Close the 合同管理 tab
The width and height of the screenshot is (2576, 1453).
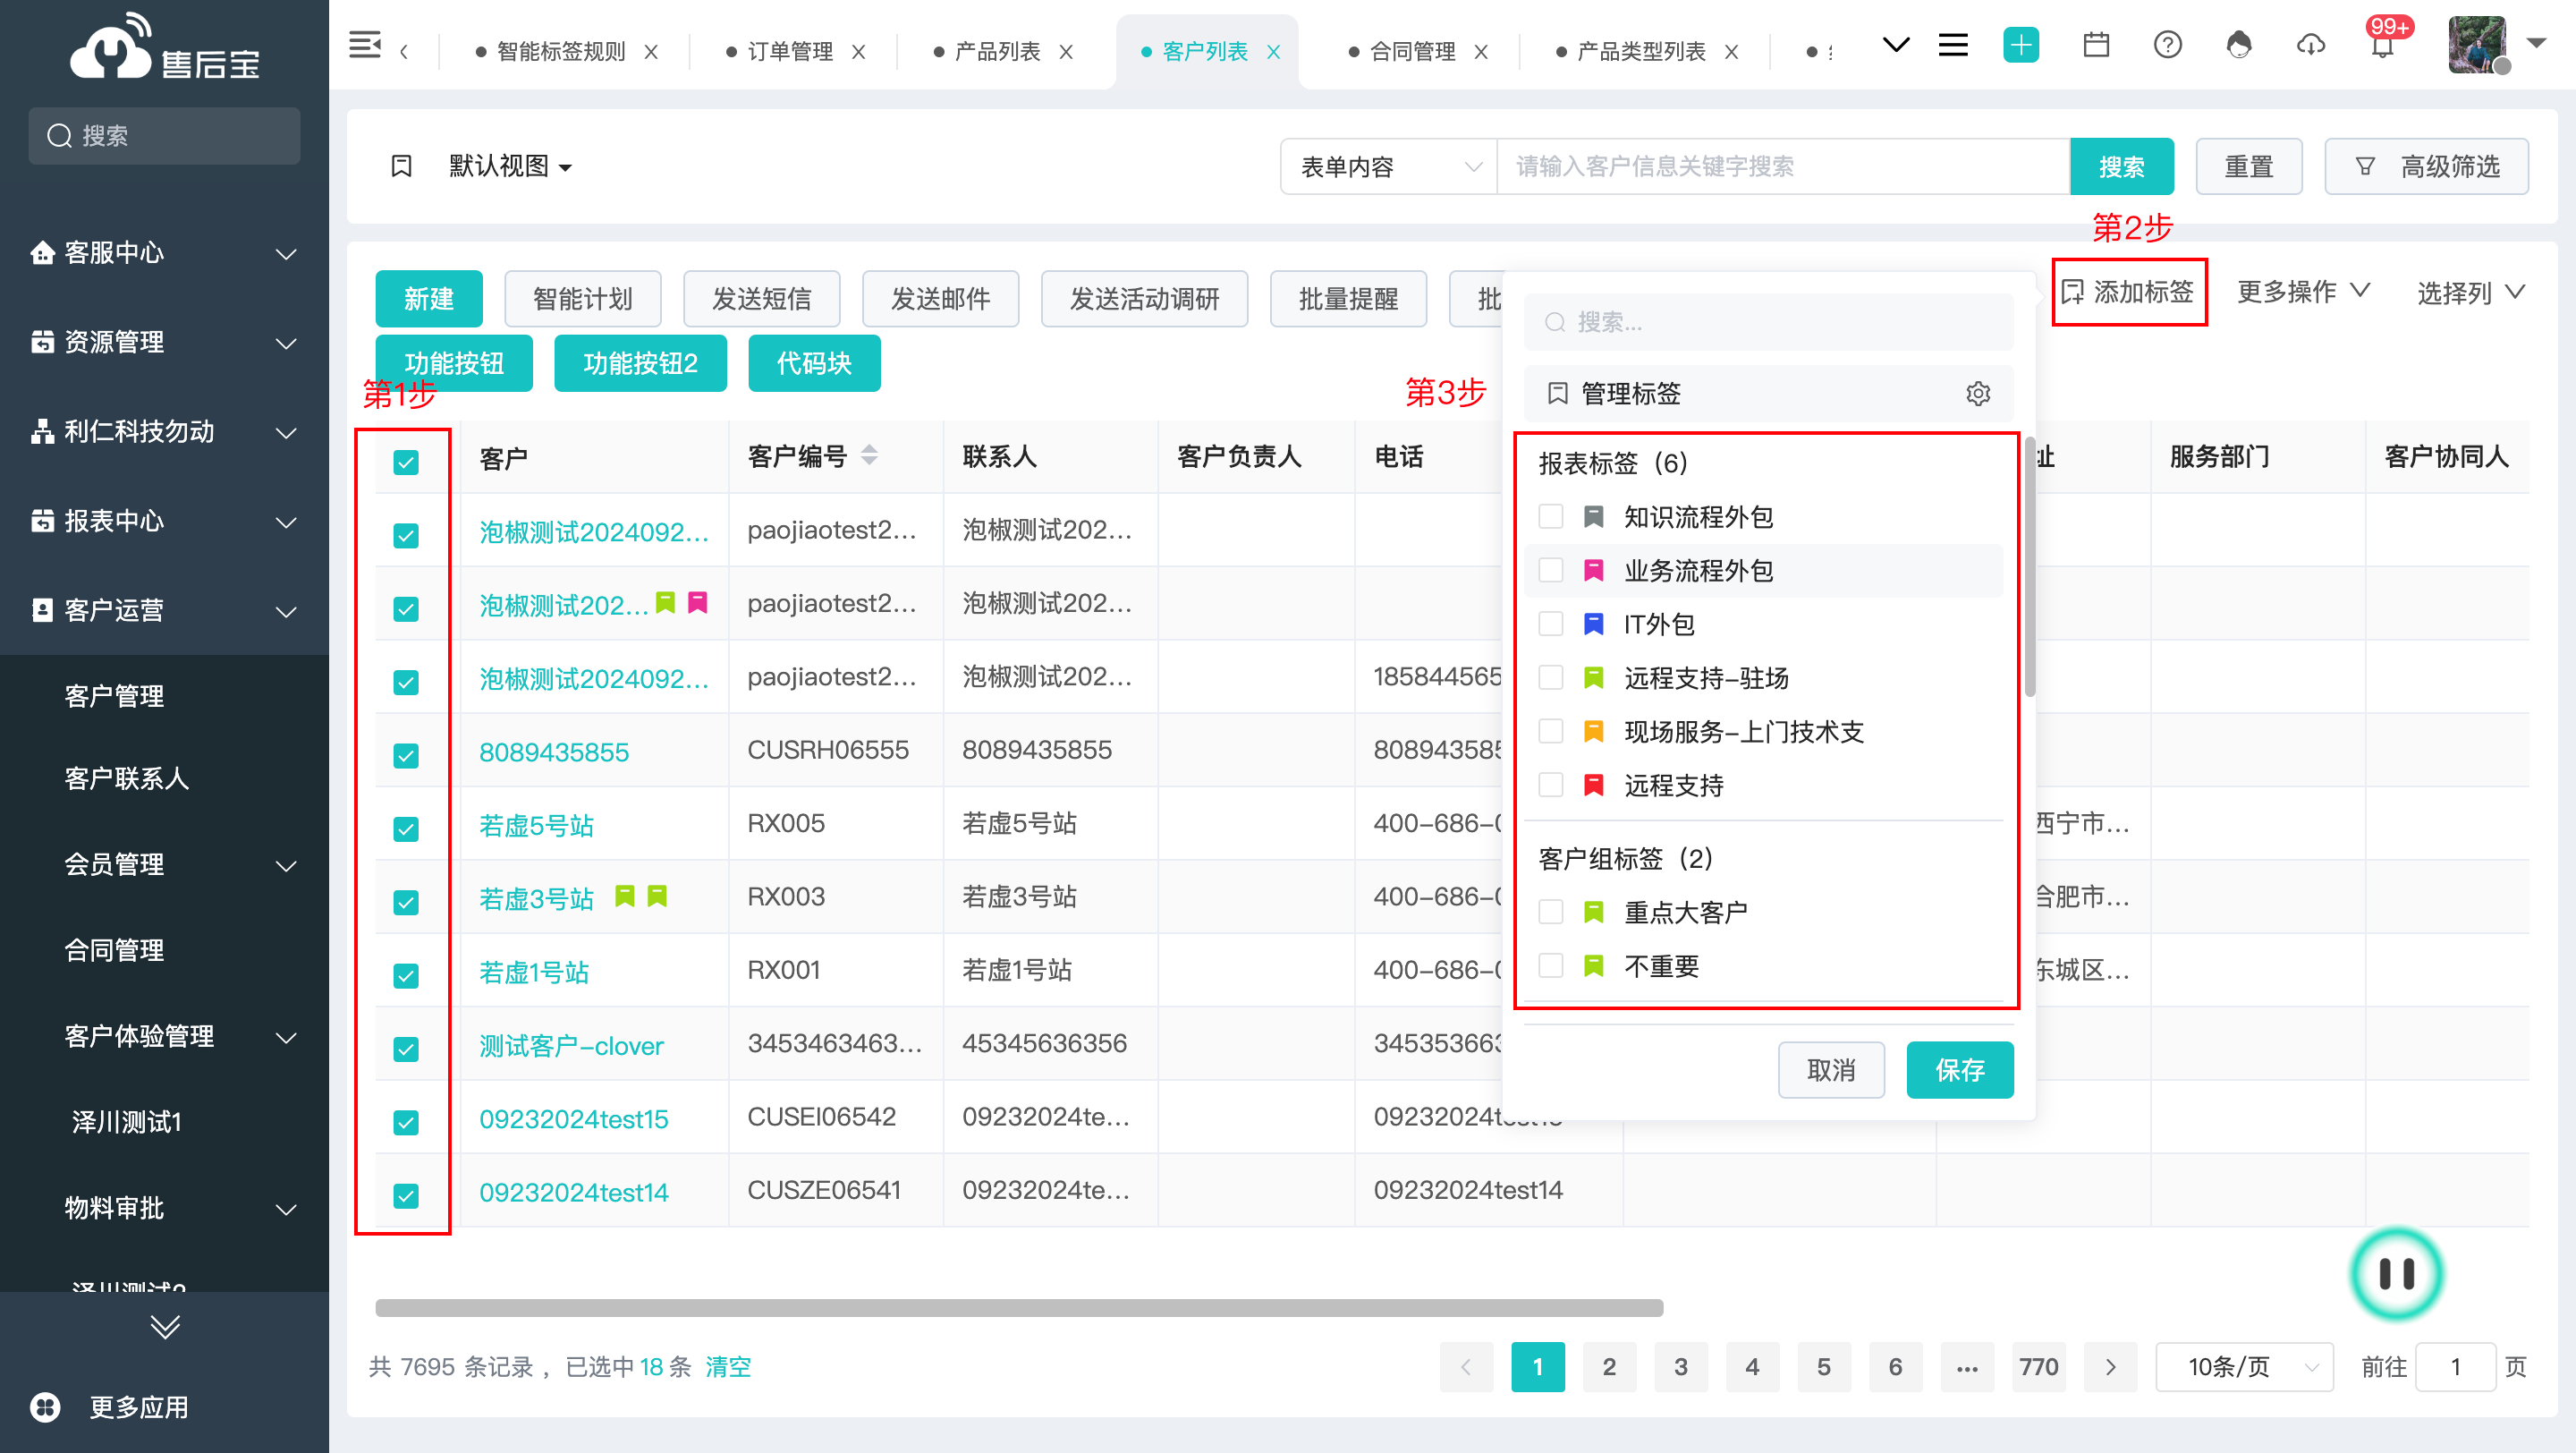(x=1482, y=52)
